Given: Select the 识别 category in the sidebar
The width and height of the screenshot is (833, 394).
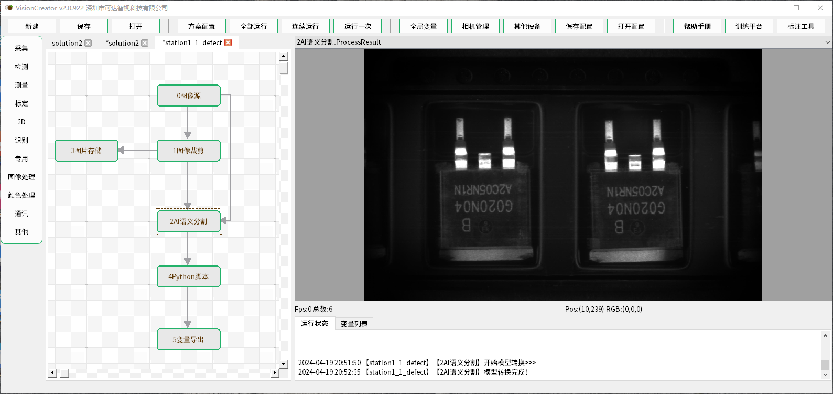Looking at the screenshot, I should [x=21, y=140].
